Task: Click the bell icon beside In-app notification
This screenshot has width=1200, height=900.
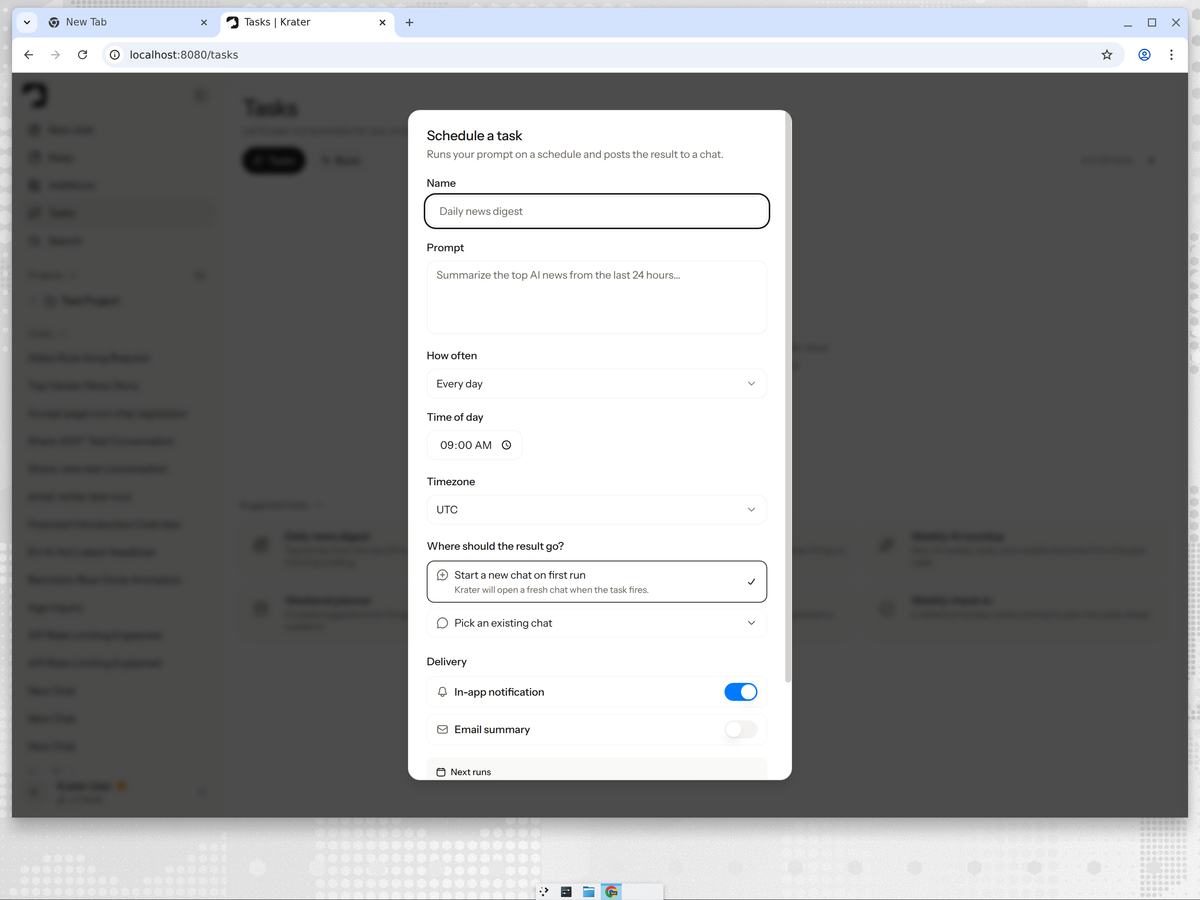Action: (x=442, y=692)
